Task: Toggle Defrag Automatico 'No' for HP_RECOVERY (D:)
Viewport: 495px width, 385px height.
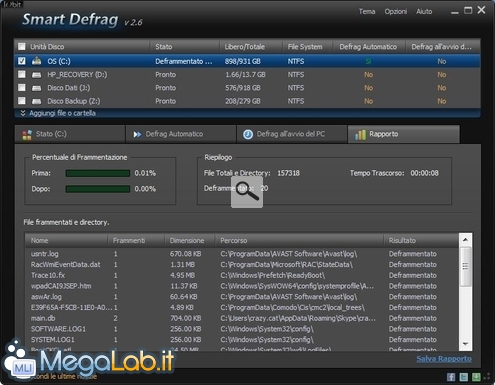Action: click(x=368, y=75)
